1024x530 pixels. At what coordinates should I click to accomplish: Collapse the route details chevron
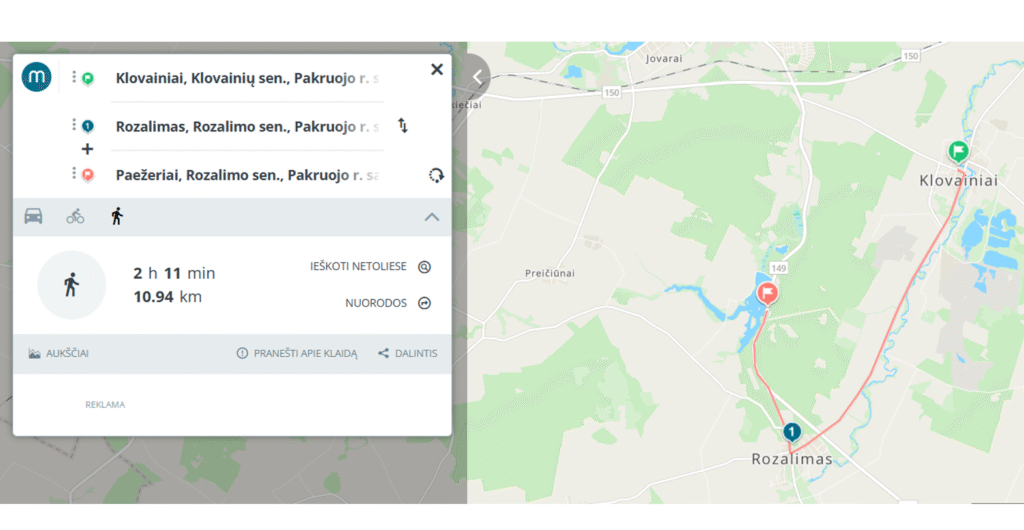[x=432, y=217]
